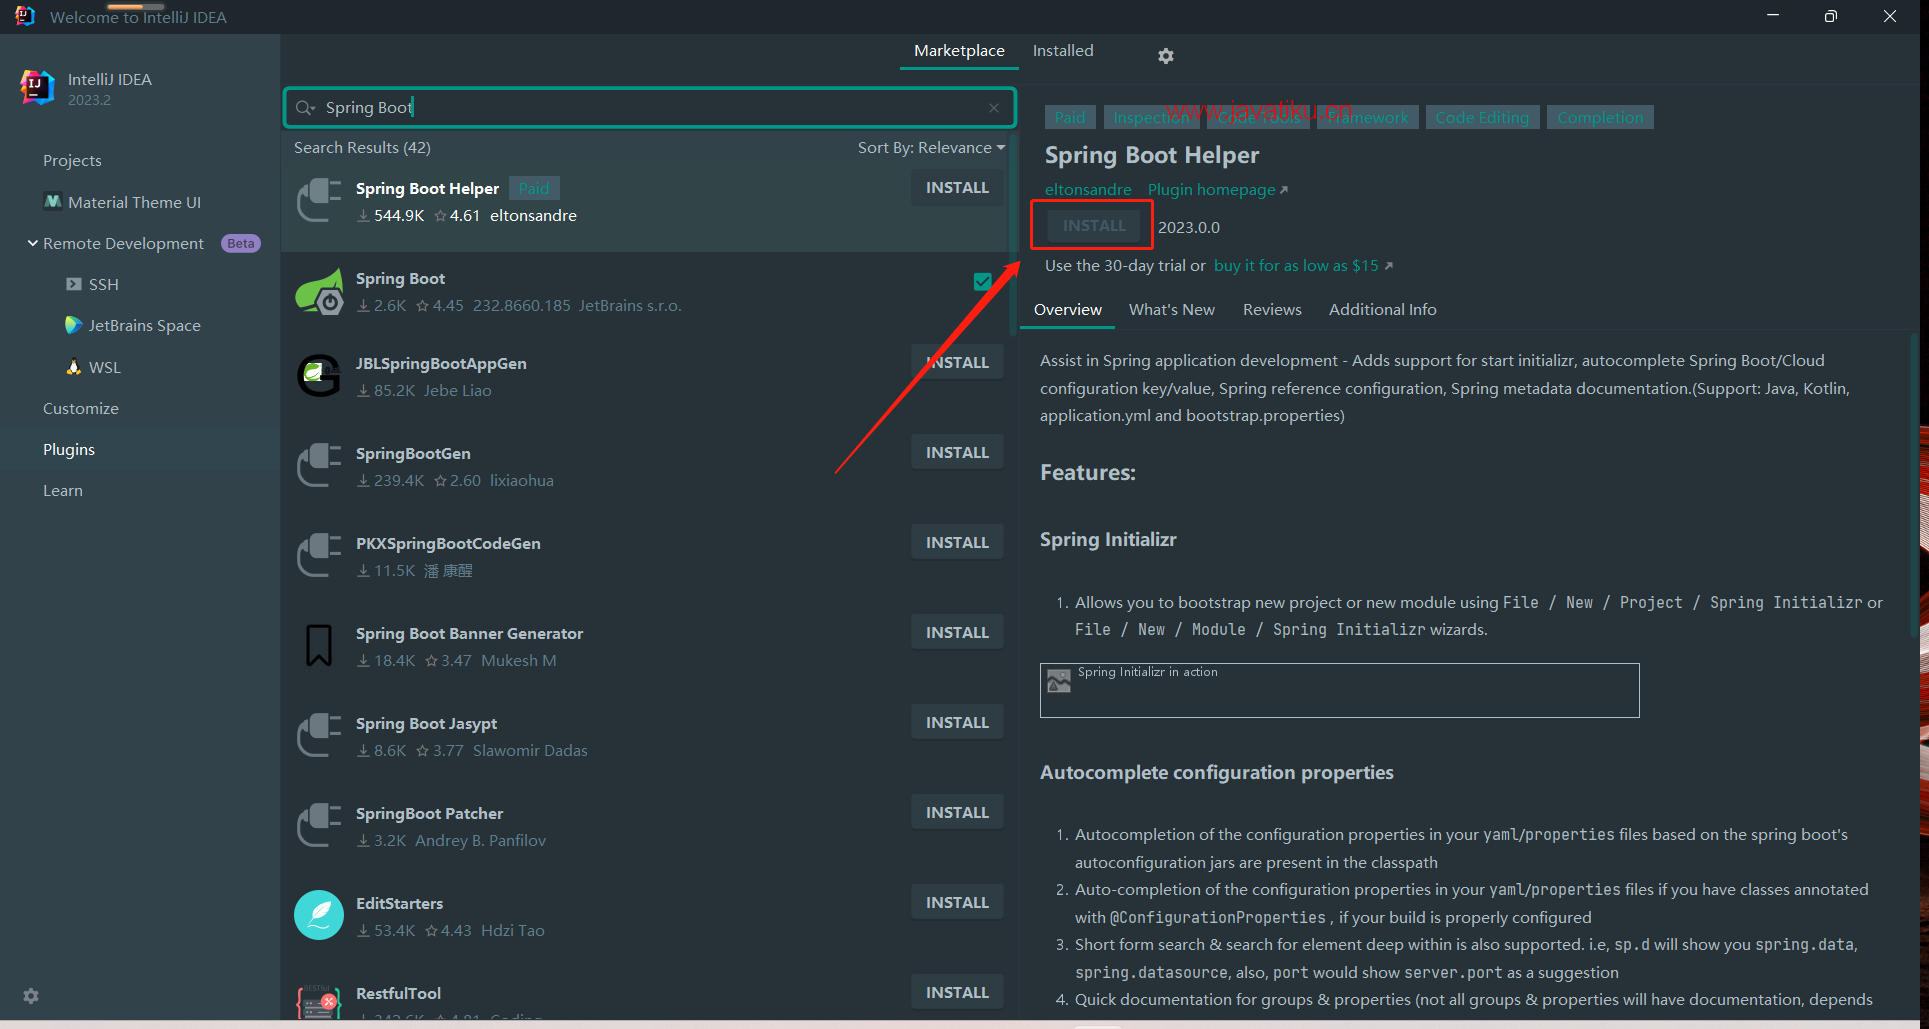This screenshot has height=1029, width=1929.
Task: Install the PKXSpringBootCodeGen plugin
Action: [957, 543]
